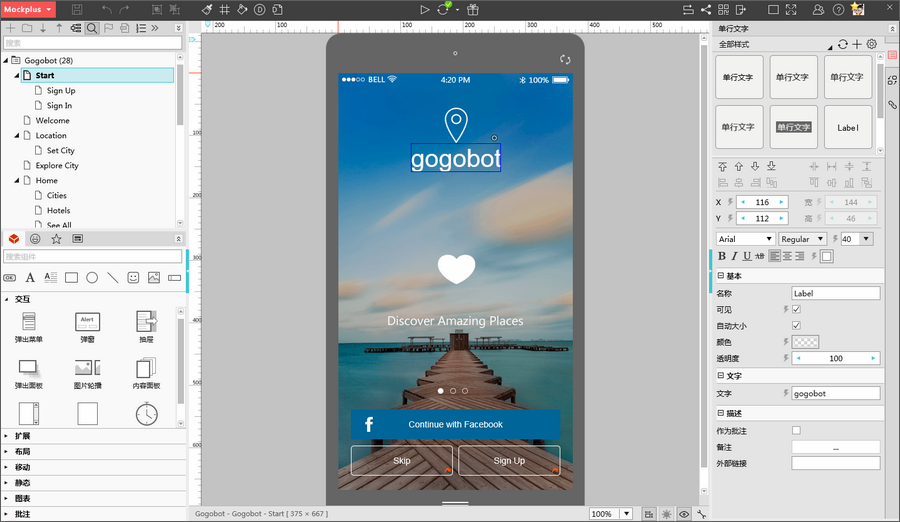Select the paint bucket tool
Image resolution: width=900 pixels, height=522 pixels.
pos(242,9)
